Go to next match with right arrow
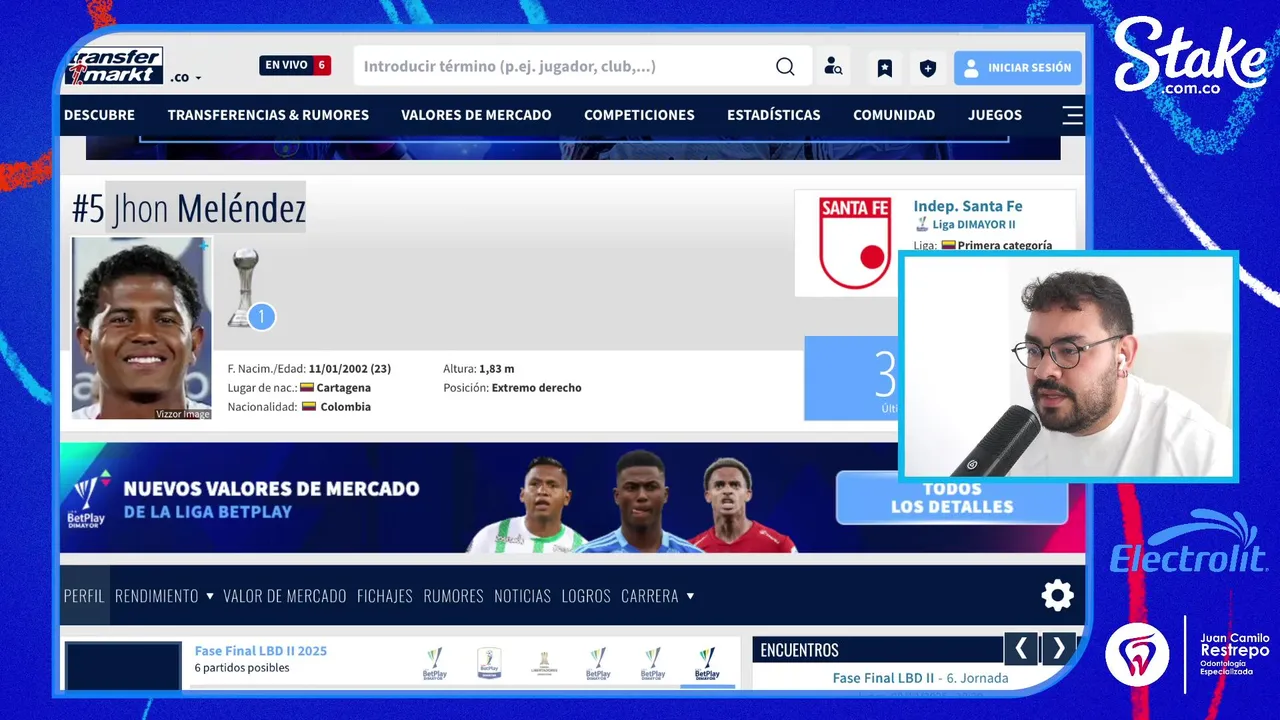 [x=1059, y=649]
